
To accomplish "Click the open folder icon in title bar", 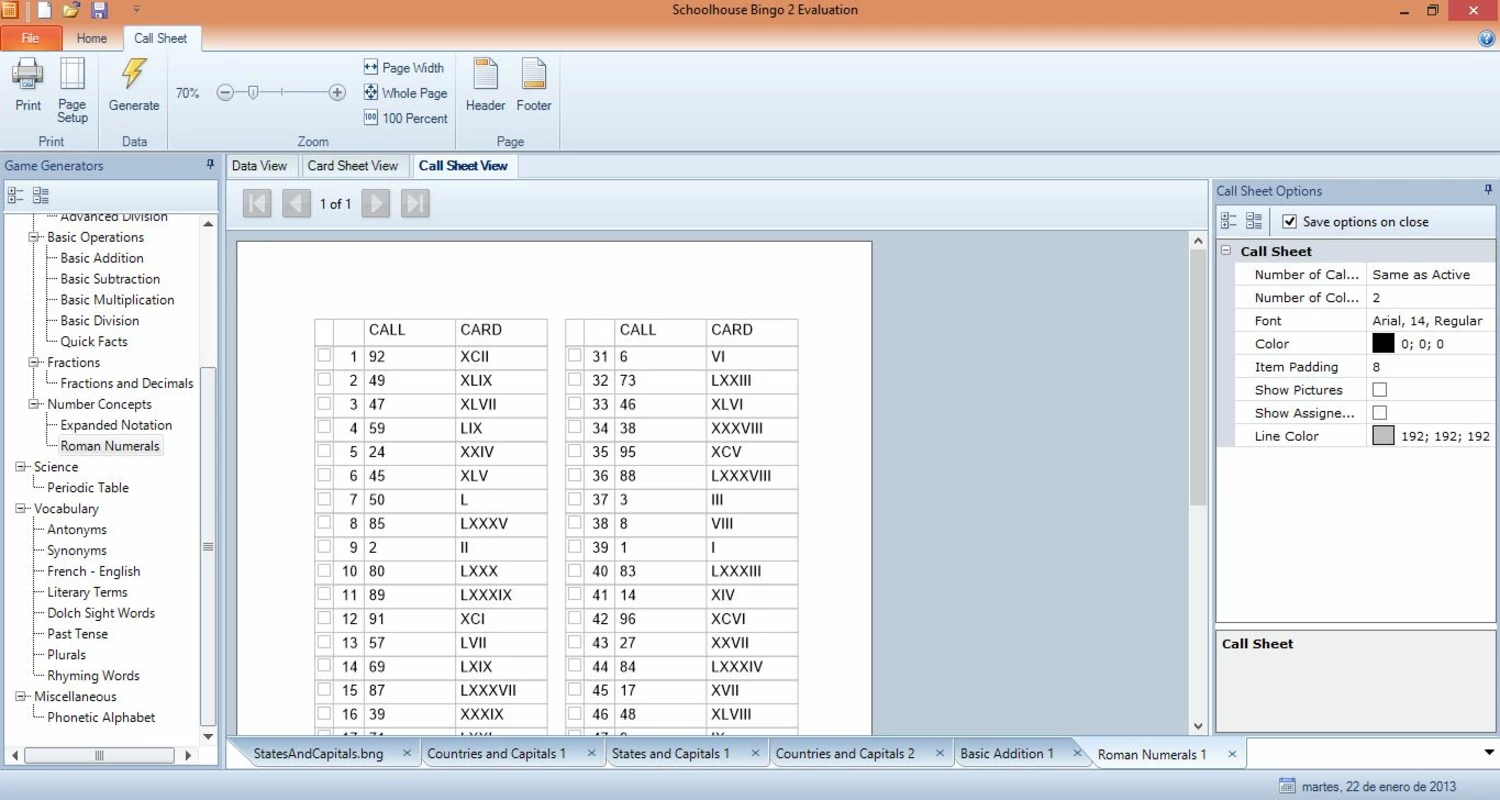I will tap(71, 10).
